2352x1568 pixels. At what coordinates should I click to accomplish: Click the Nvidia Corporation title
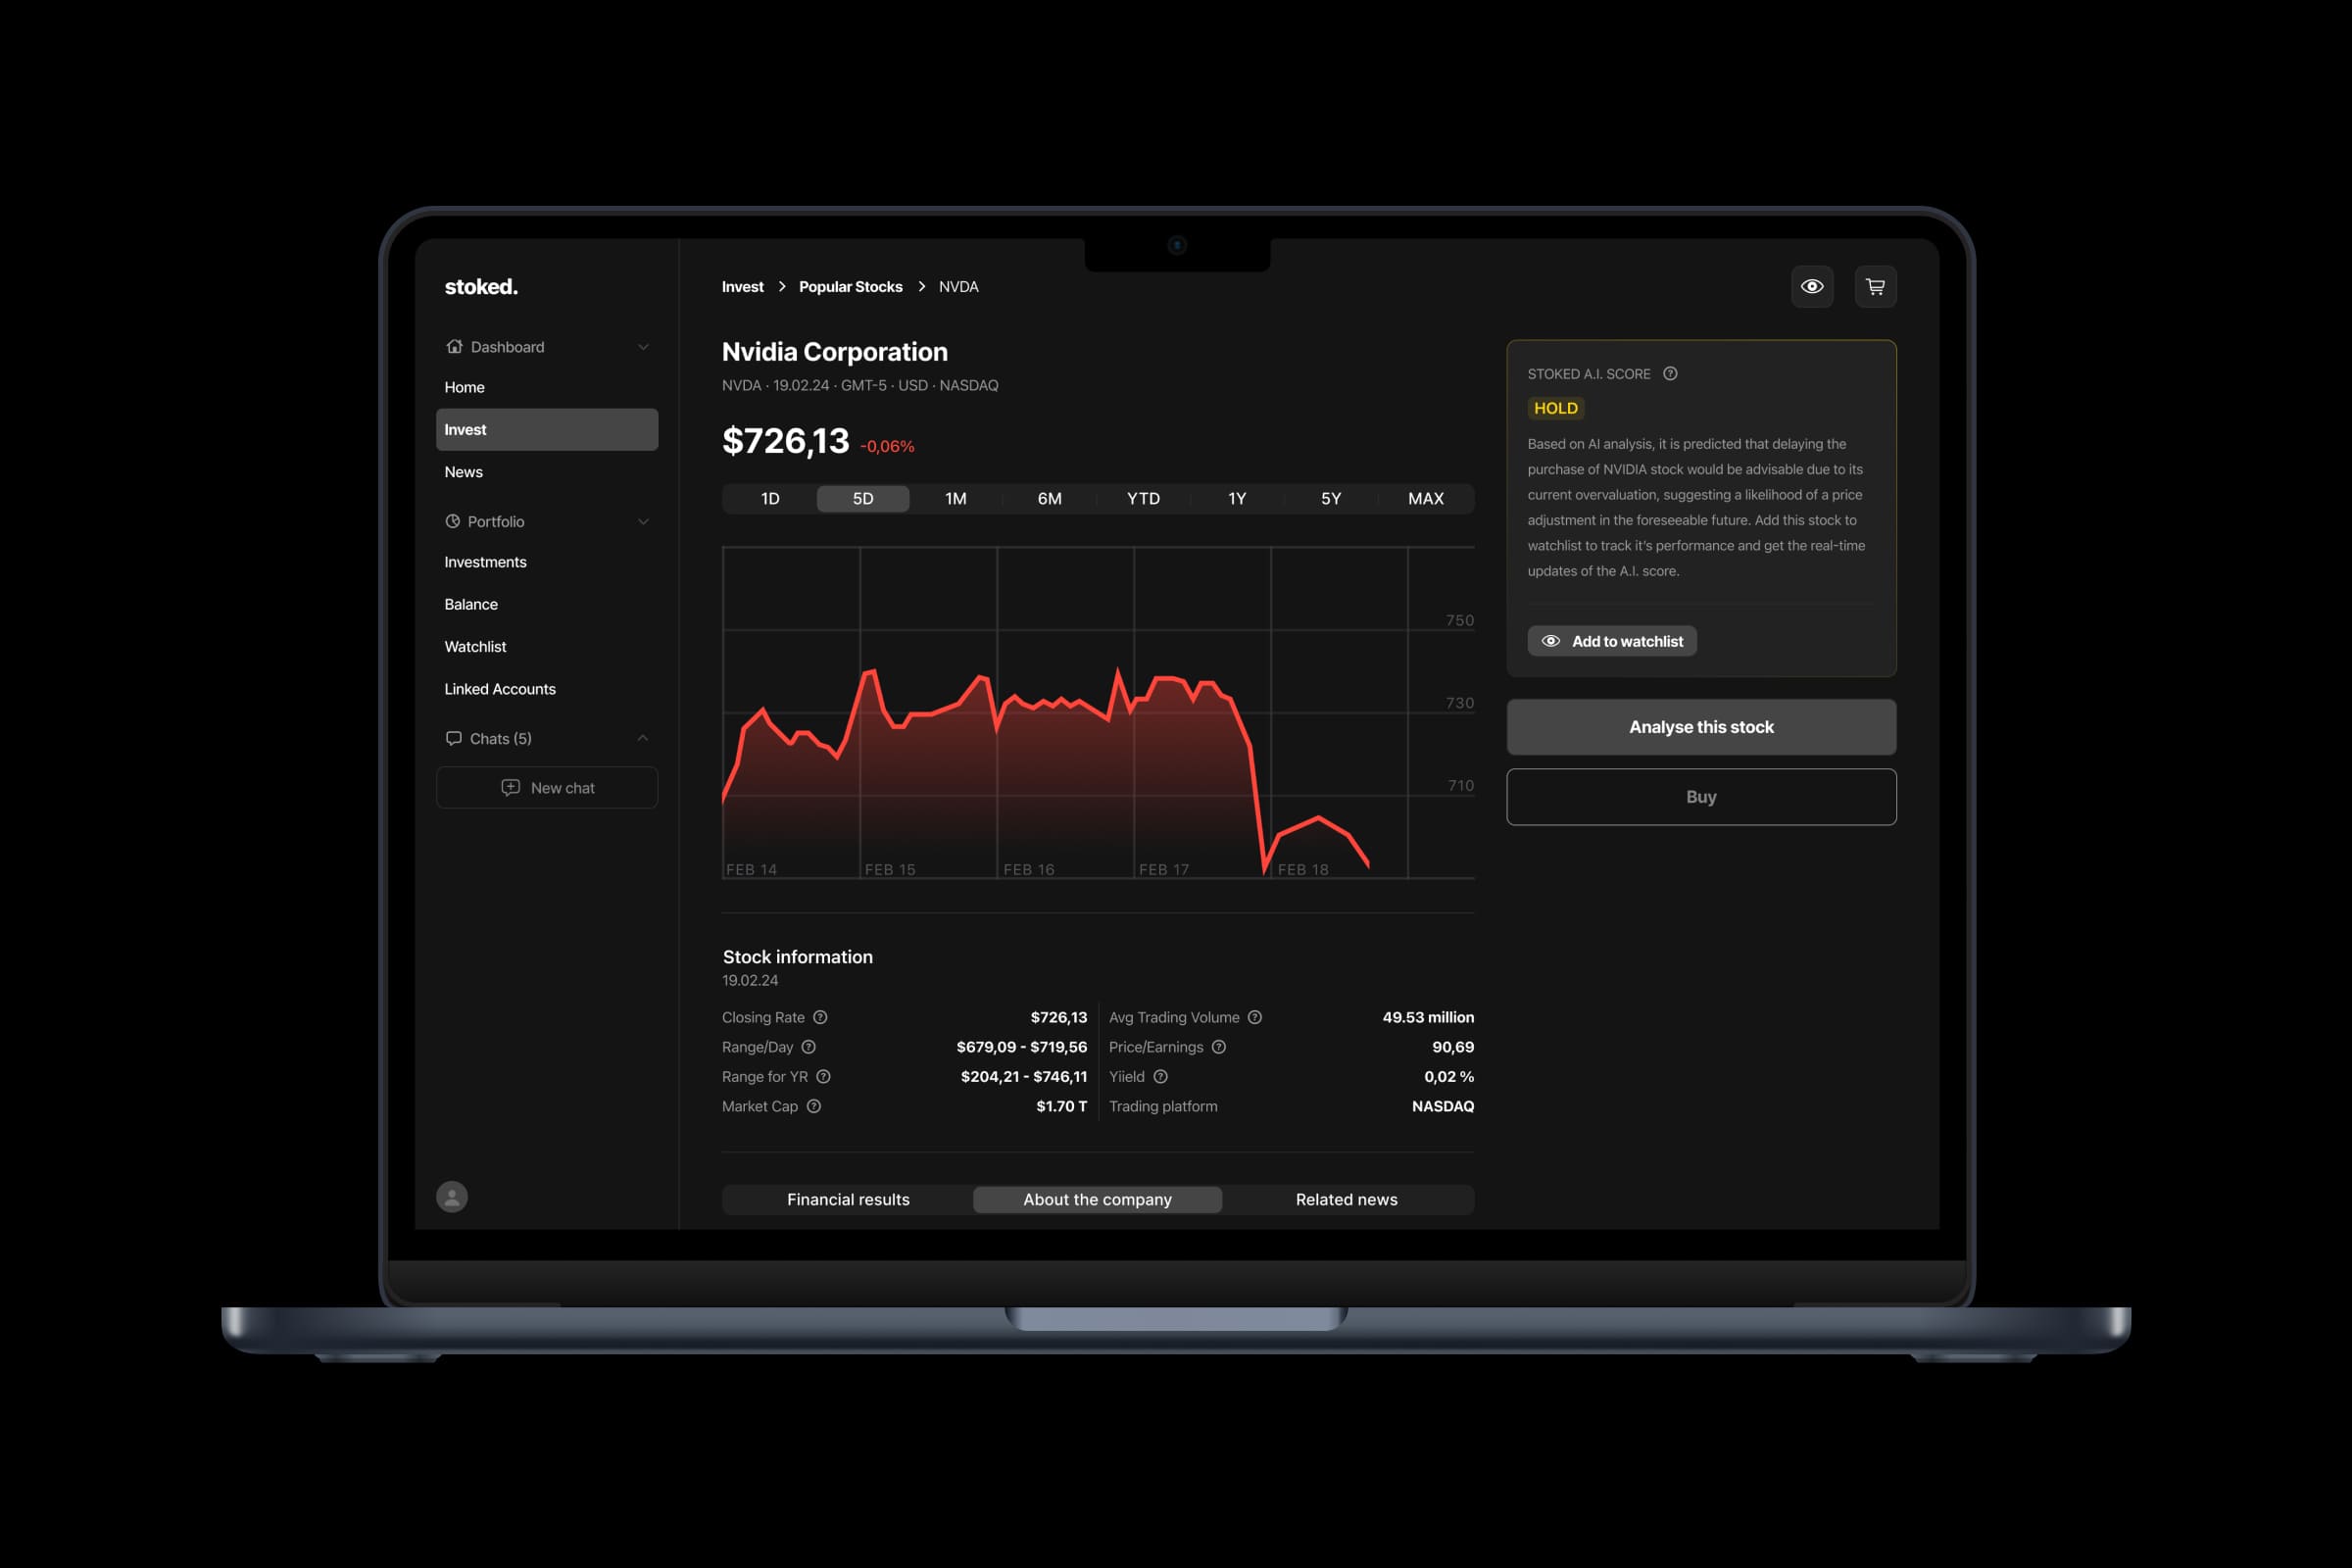(835, 352)
